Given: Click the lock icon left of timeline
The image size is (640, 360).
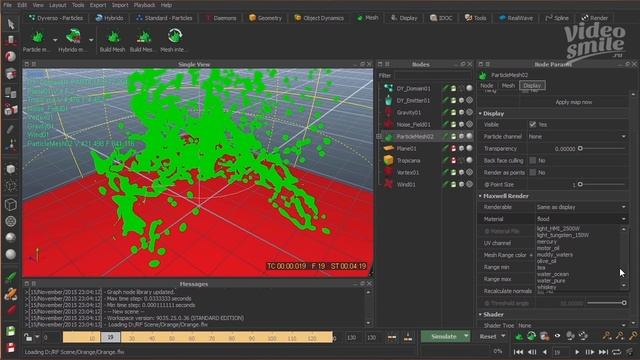Looking at the screenshot, I should pos(28,337).
